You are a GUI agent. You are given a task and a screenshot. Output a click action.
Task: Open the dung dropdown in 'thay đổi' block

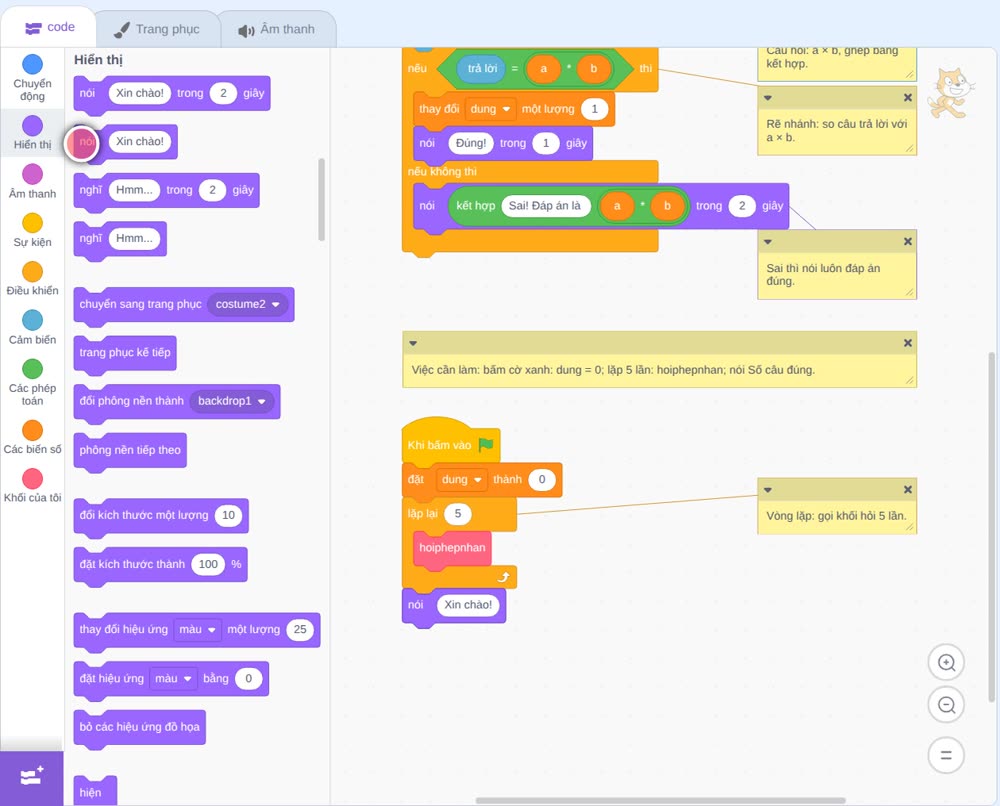click(x=490, y=109)
